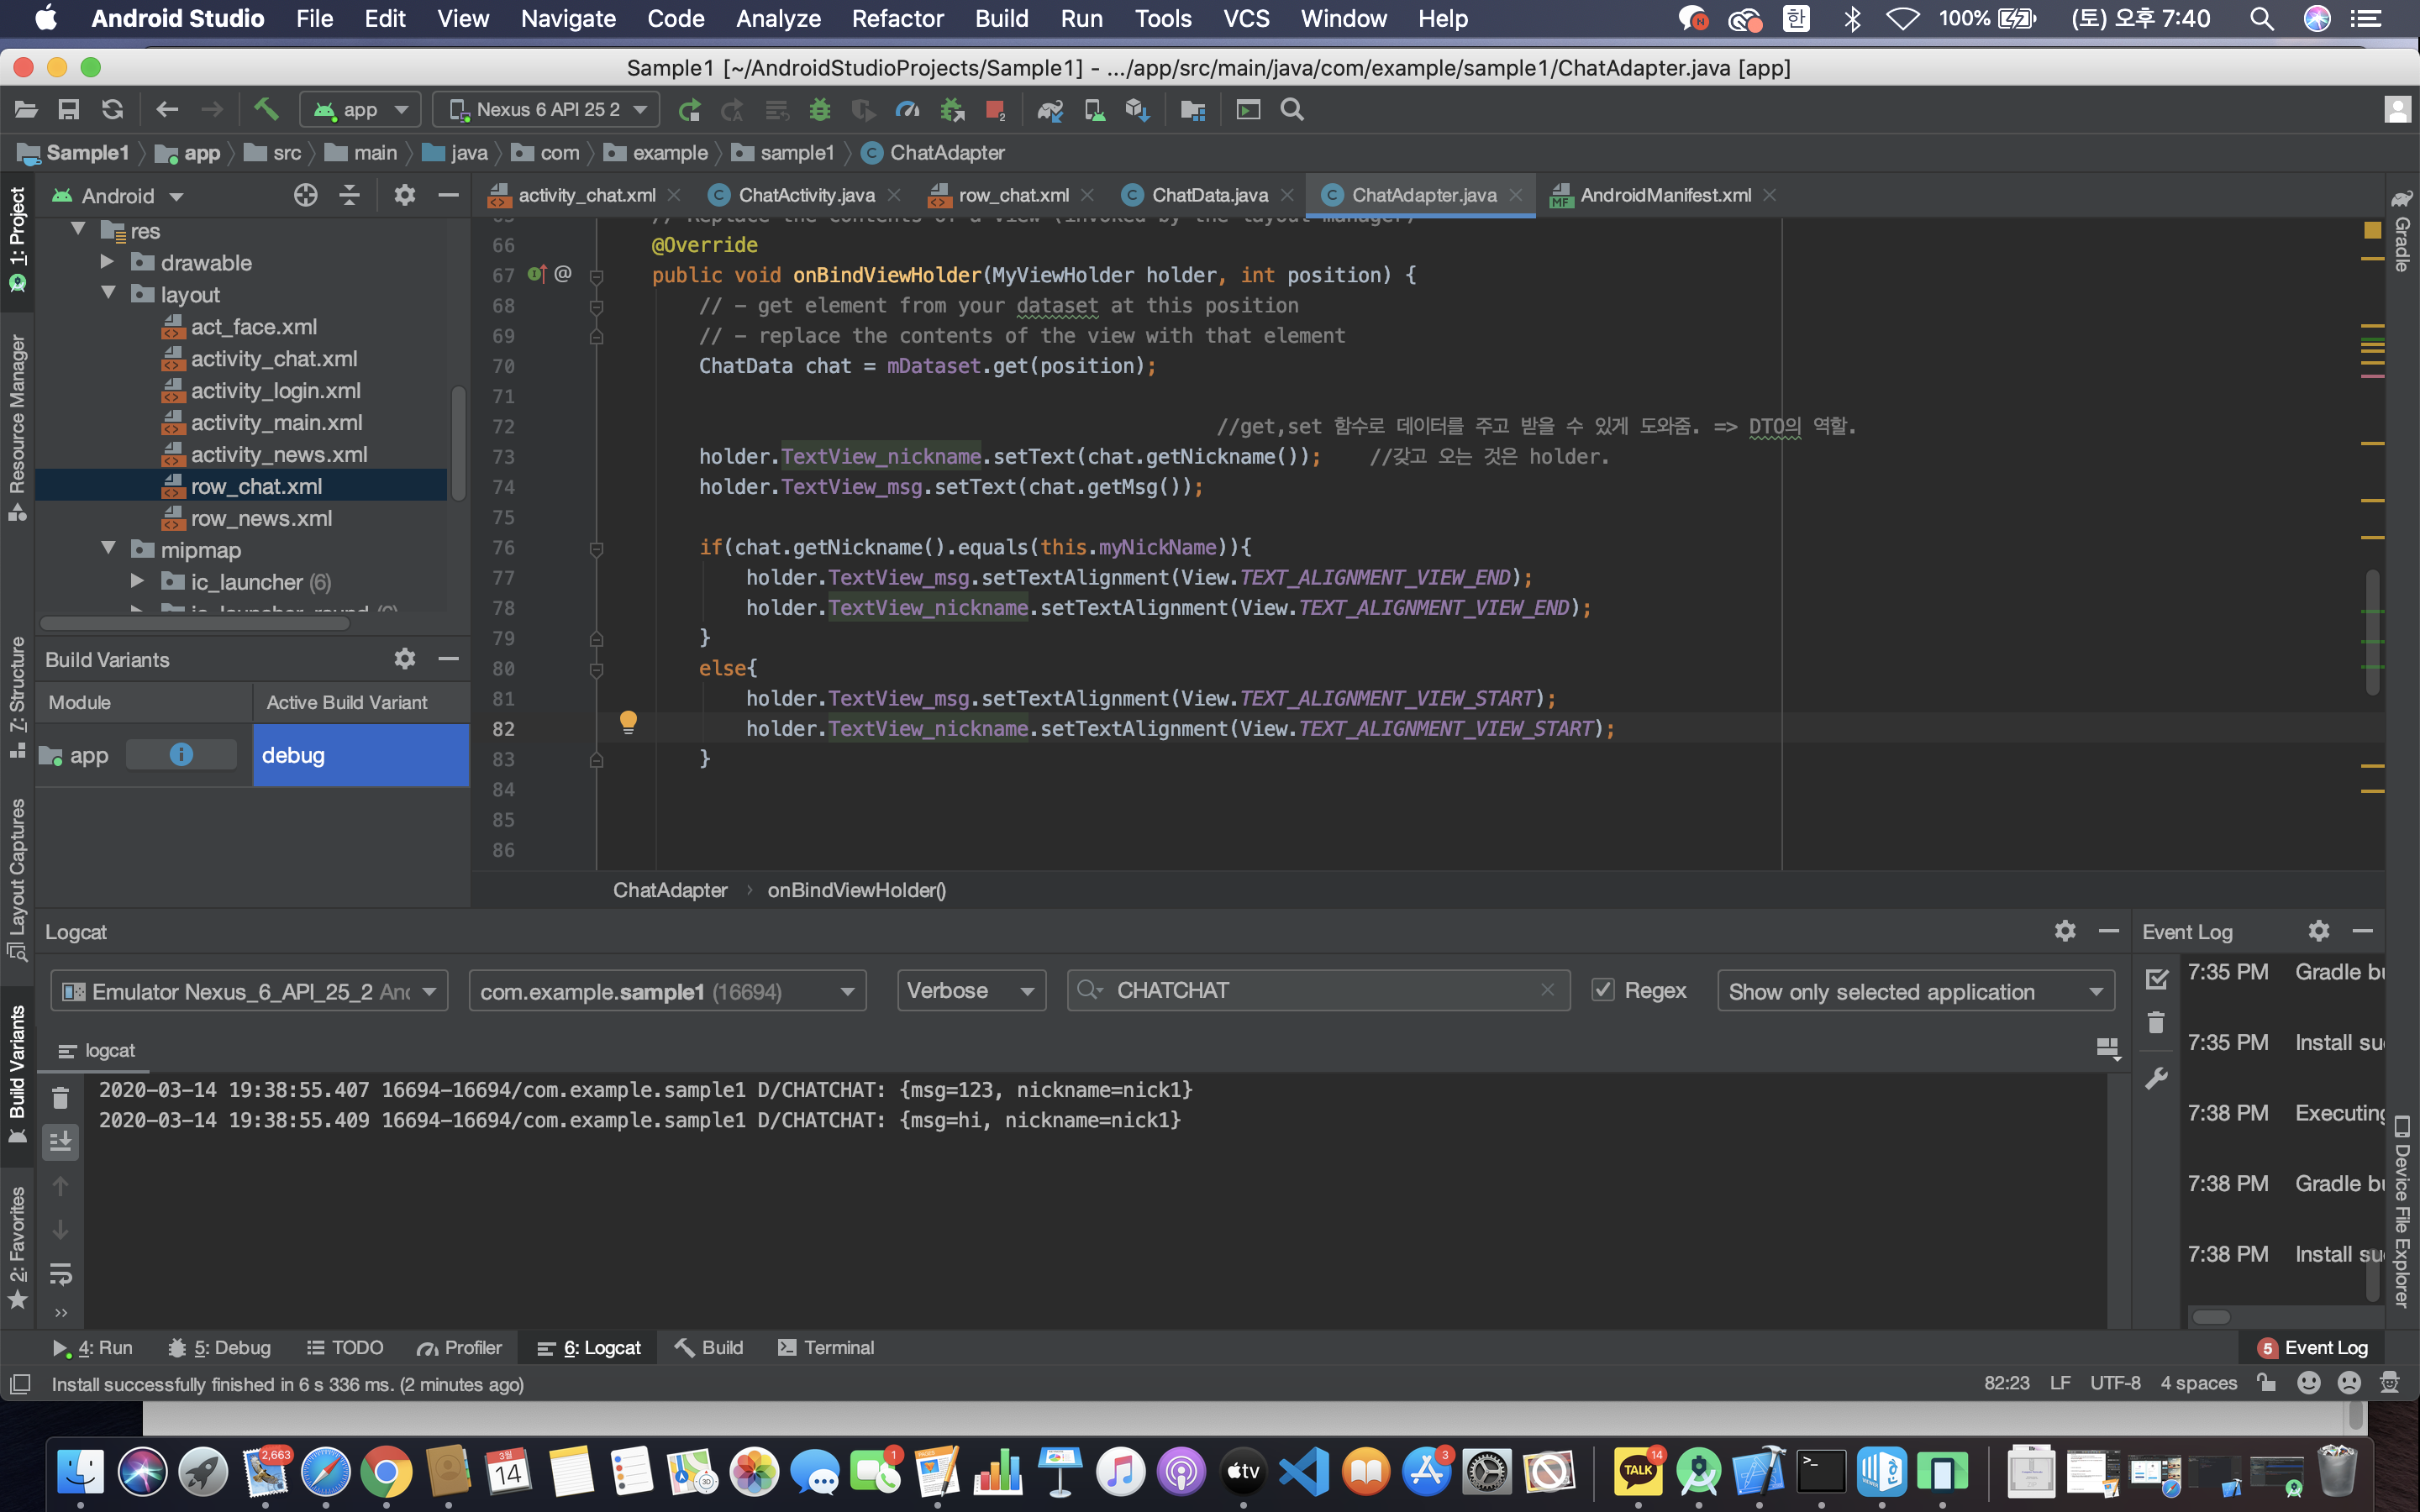Screen dimensions: 2420x1512
Task: Open the Refactor menu
Action: pyautogui.click(x=897, y=19)
